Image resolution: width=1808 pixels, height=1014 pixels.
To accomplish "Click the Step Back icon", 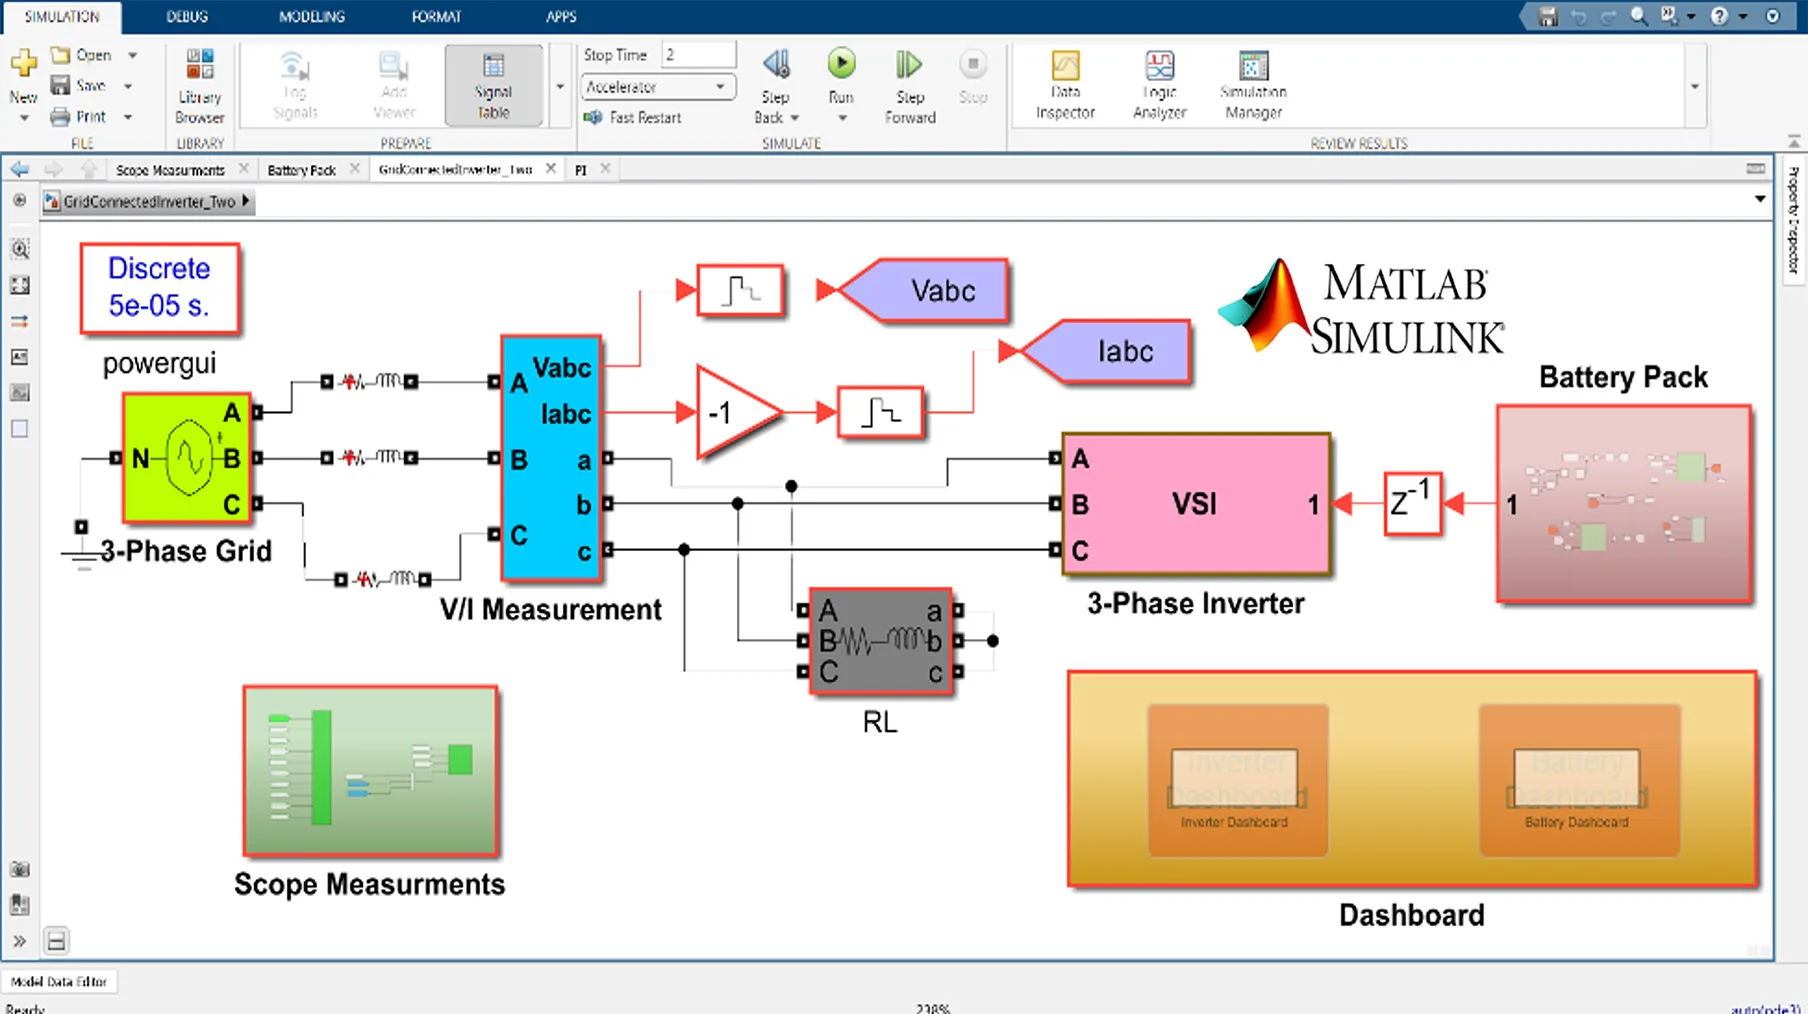I will [x=776, y=65].
